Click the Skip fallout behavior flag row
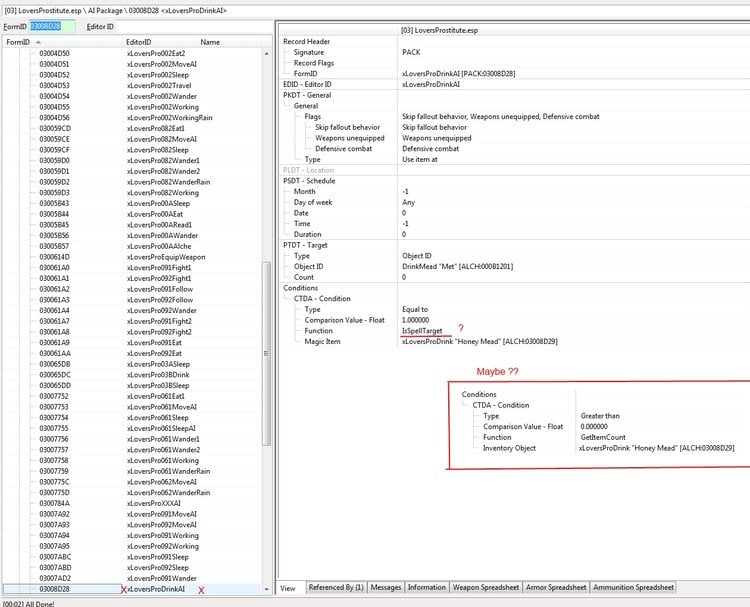The image size is (750, 607). (347, 127)
